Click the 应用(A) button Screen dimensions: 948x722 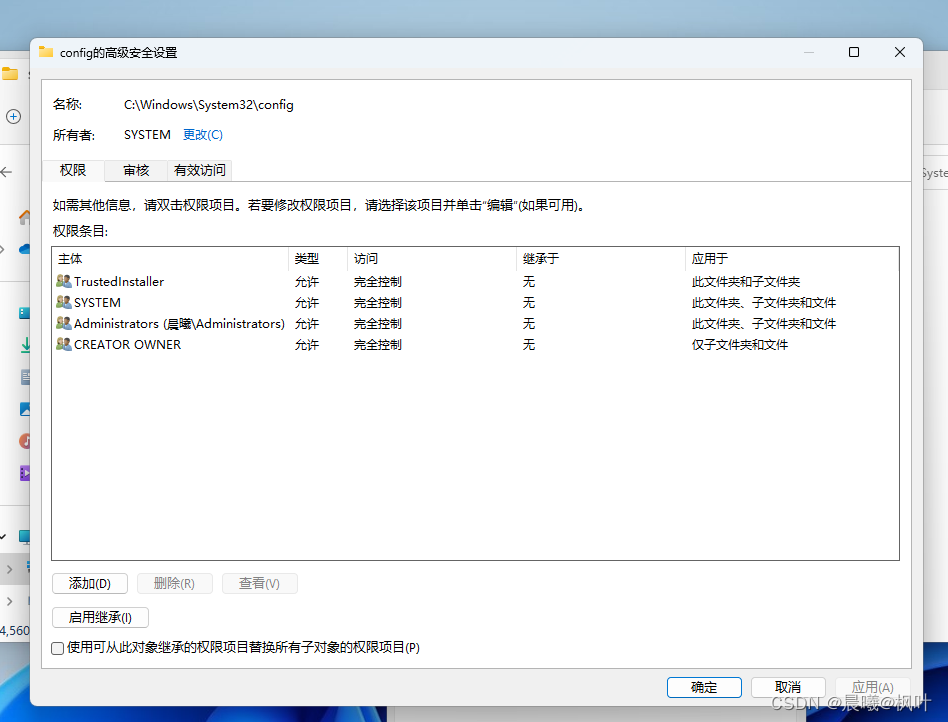pos(872,688)
